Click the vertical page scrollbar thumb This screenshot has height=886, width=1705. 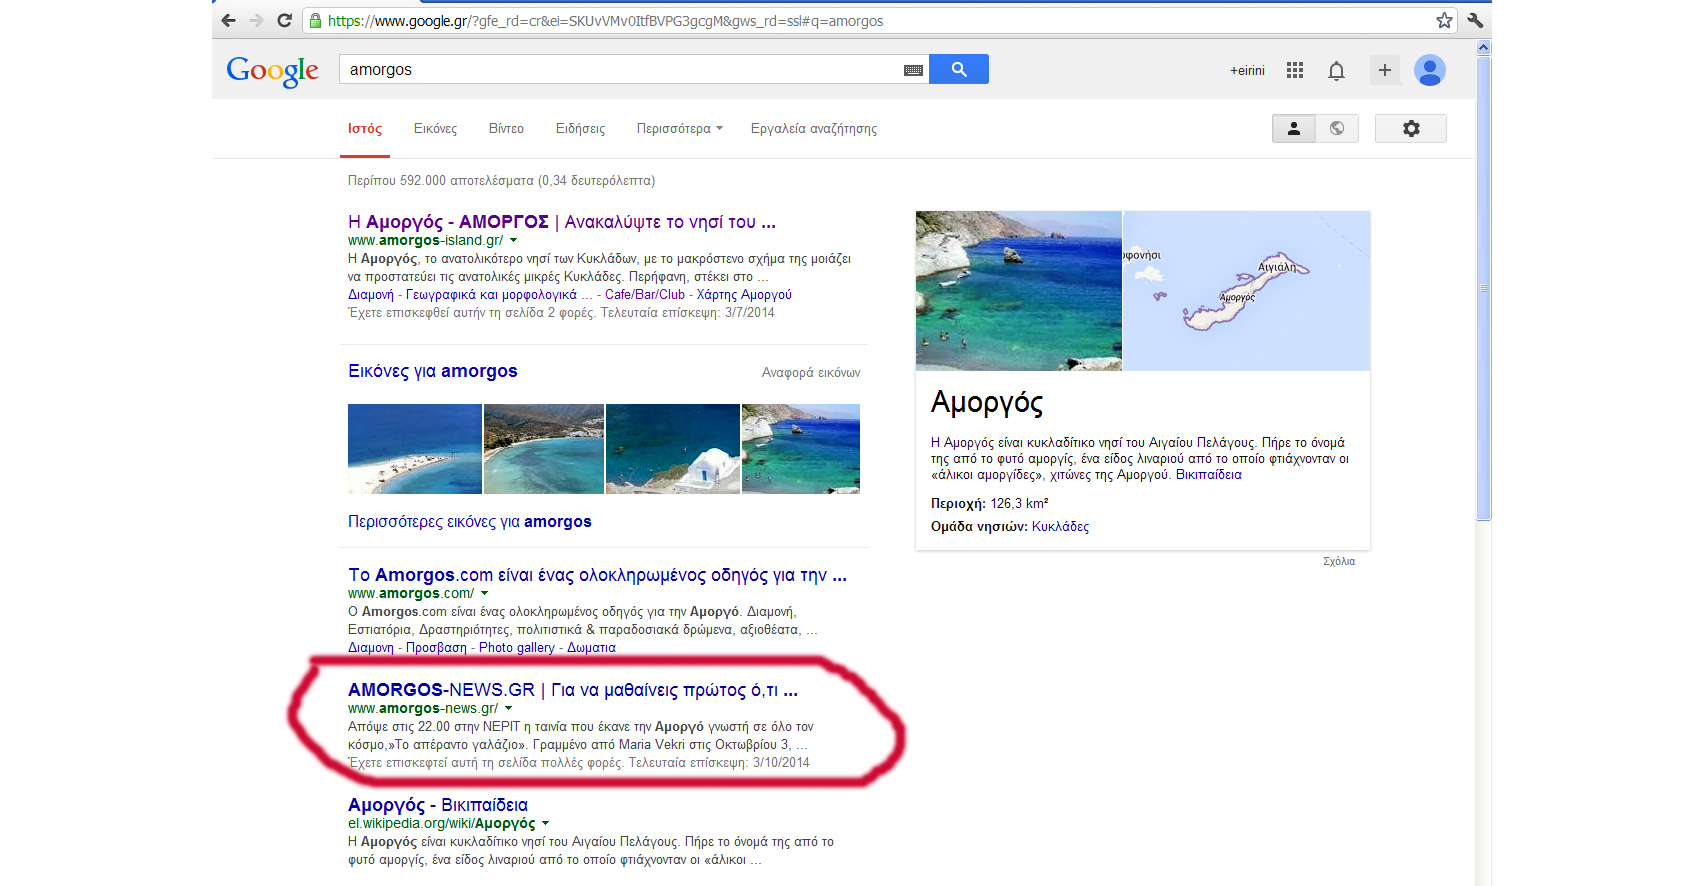click(x=1483, y=288)
